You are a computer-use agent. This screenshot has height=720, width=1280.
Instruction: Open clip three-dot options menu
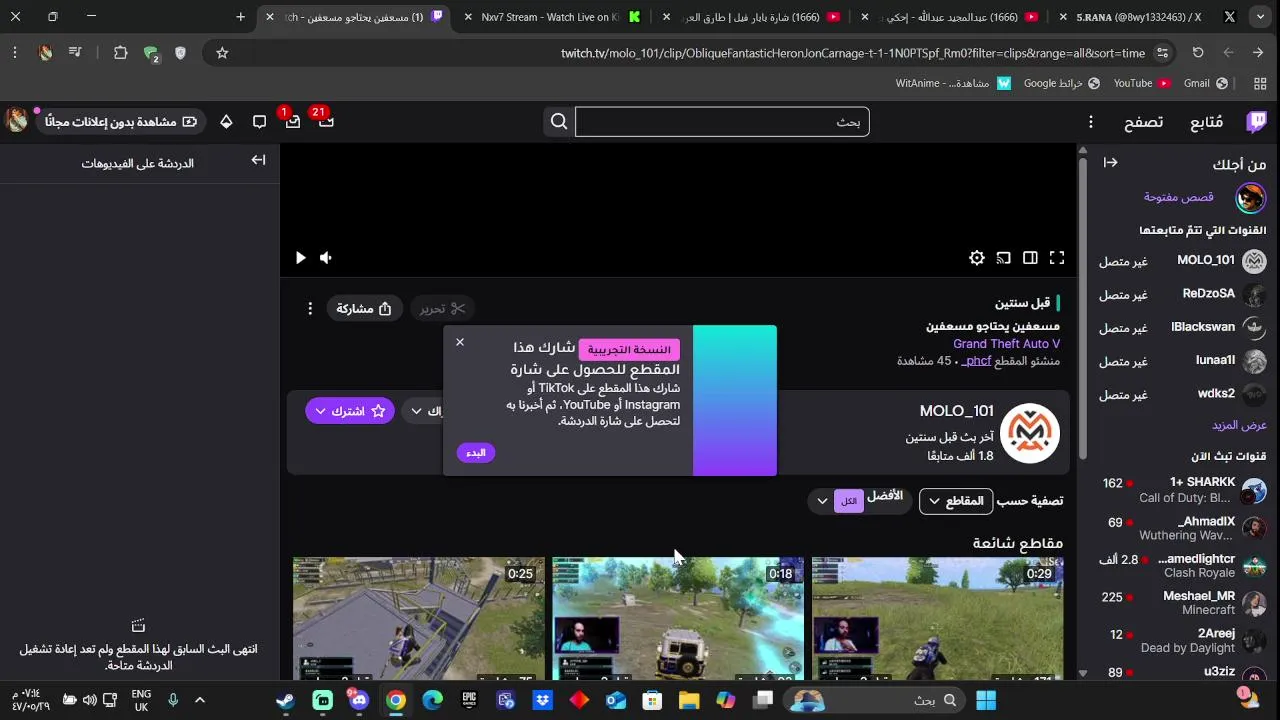point(310,309)
